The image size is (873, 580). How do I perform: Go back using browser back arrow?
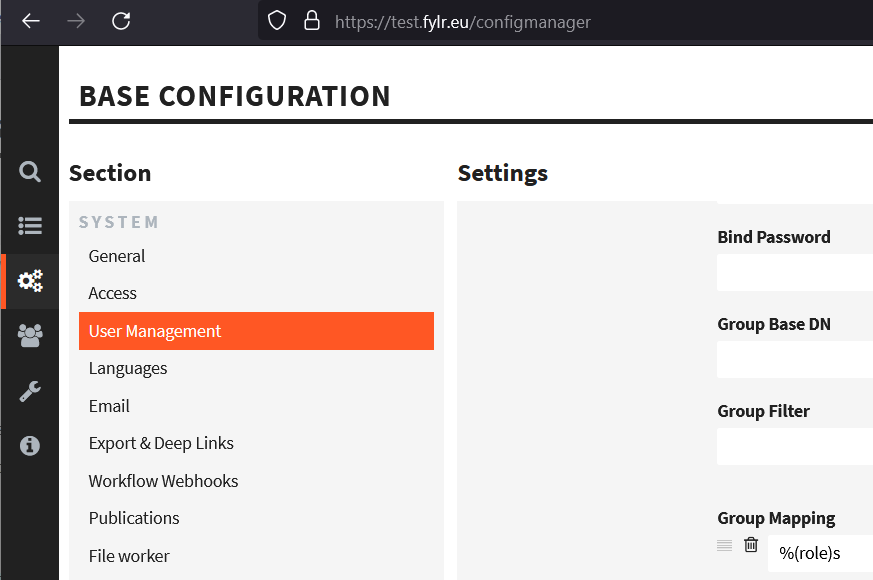click(31, 21)
